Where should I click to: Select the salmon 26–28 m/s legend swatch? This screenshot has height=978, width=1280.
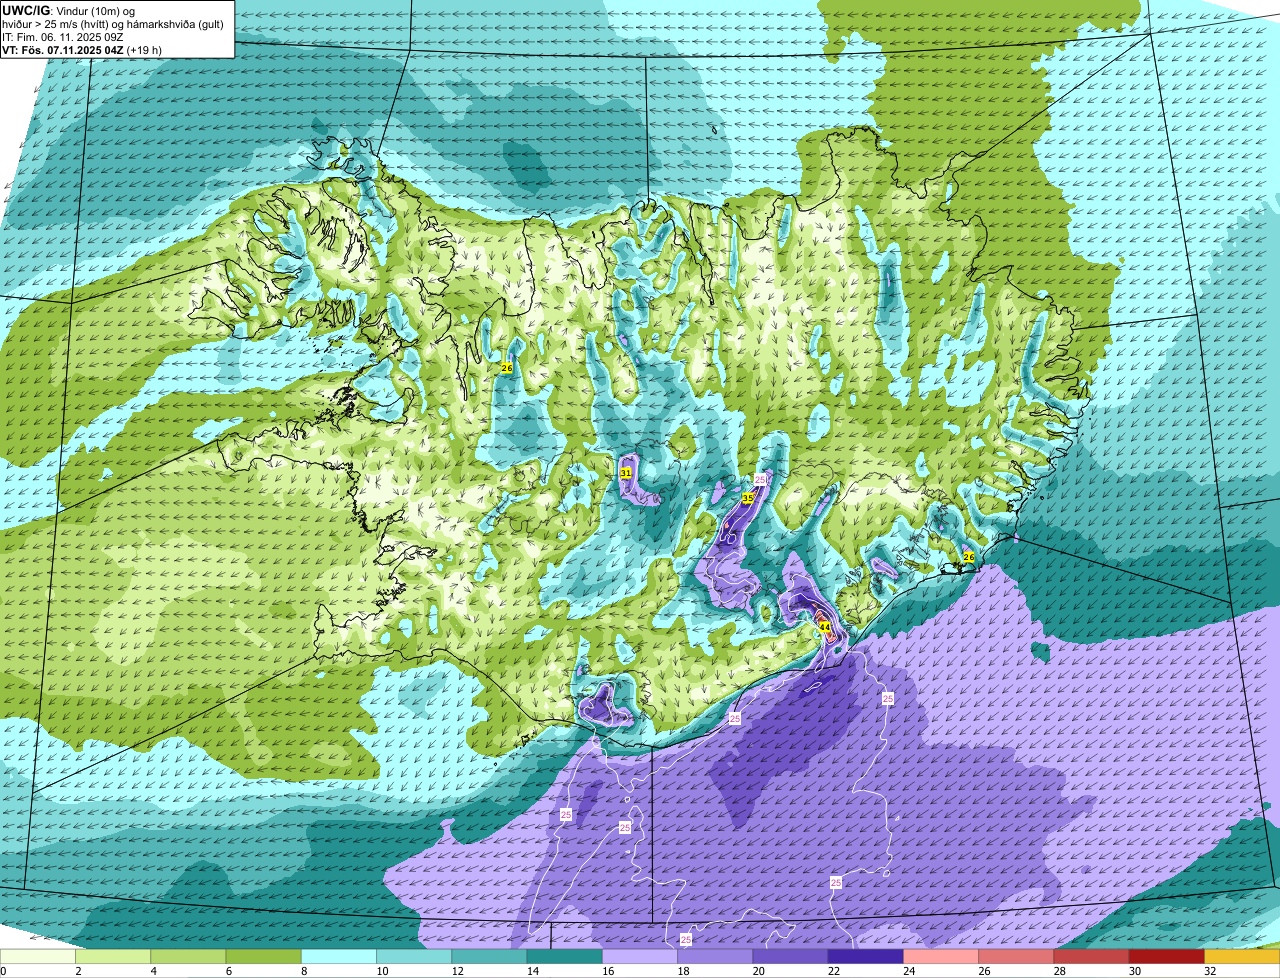(1017, 956)
